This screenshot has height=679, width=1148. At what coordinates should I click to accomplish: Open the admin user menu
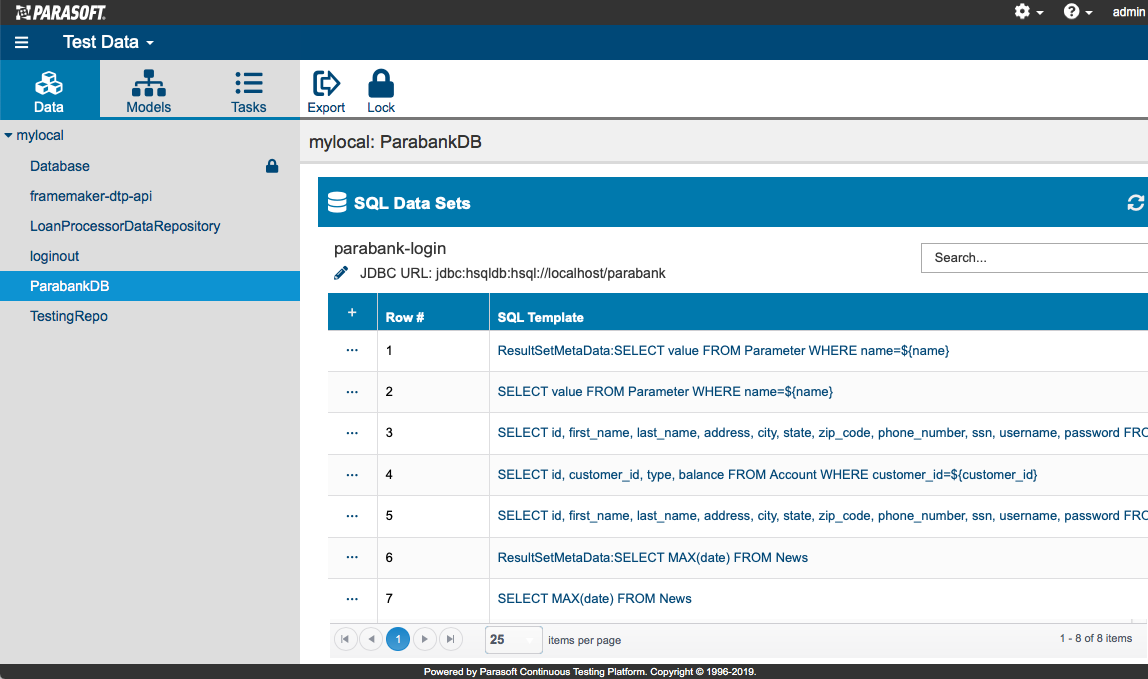coord(1128,12)
